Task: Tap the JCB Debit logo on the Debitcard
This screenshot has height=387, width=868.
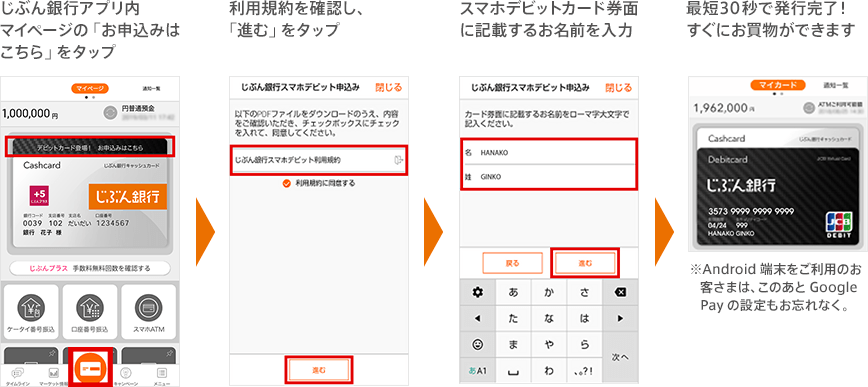Action: click(838, 225)
